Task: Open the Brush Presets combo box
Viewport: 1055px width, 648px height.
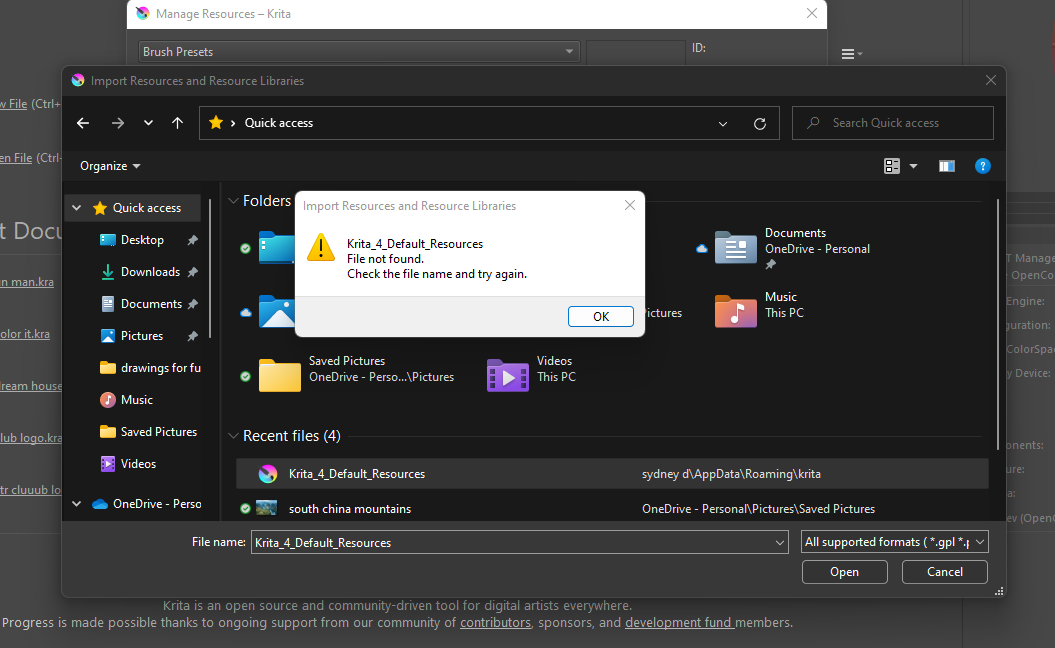Action: coord(359,51)
